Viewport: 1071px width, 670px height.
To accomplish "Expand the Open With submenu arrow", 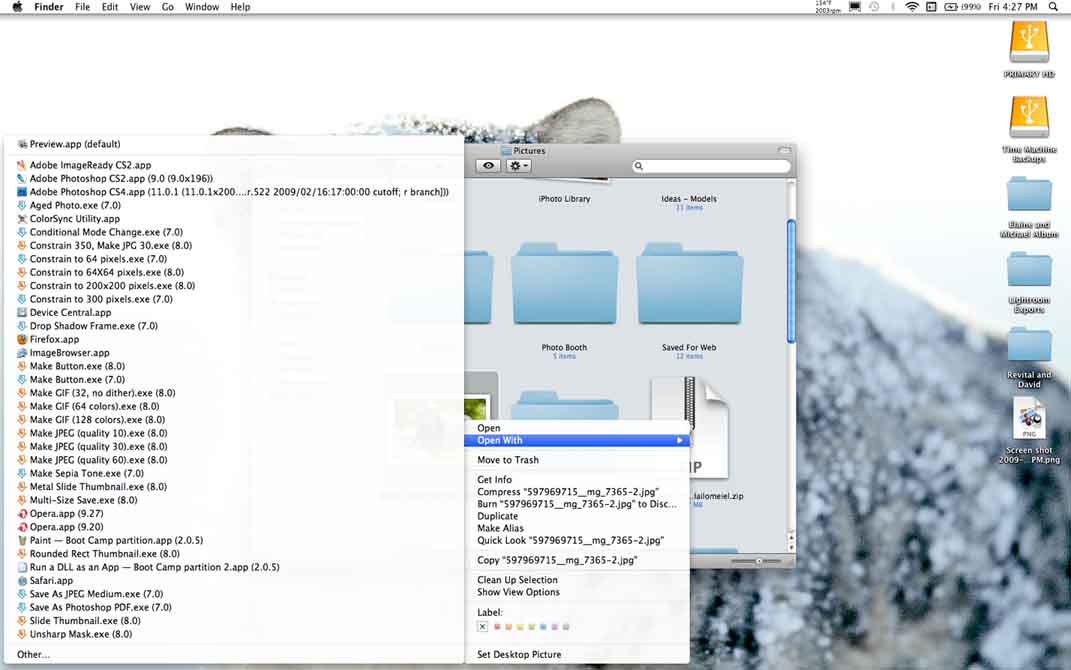I will point(680,441).
